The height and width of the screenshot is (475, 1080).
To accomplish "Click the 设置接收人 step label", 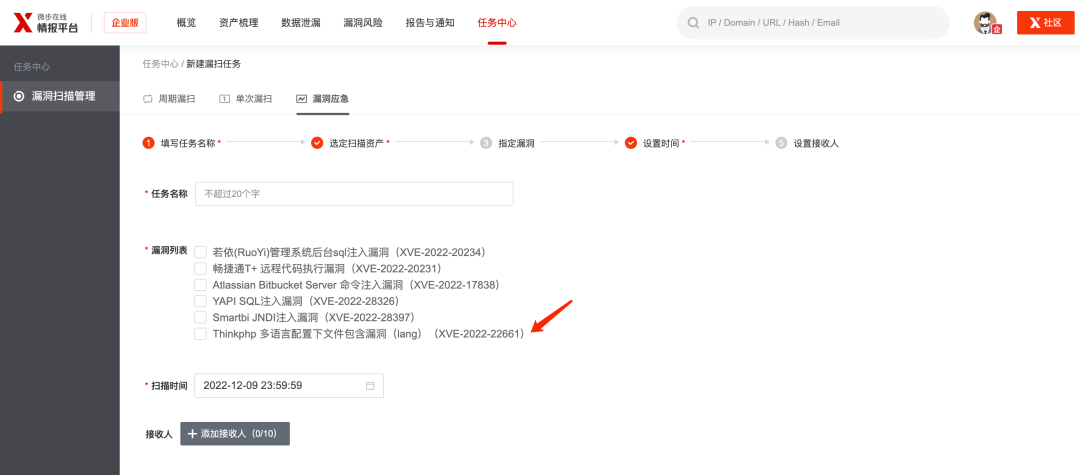I will 816,143.
